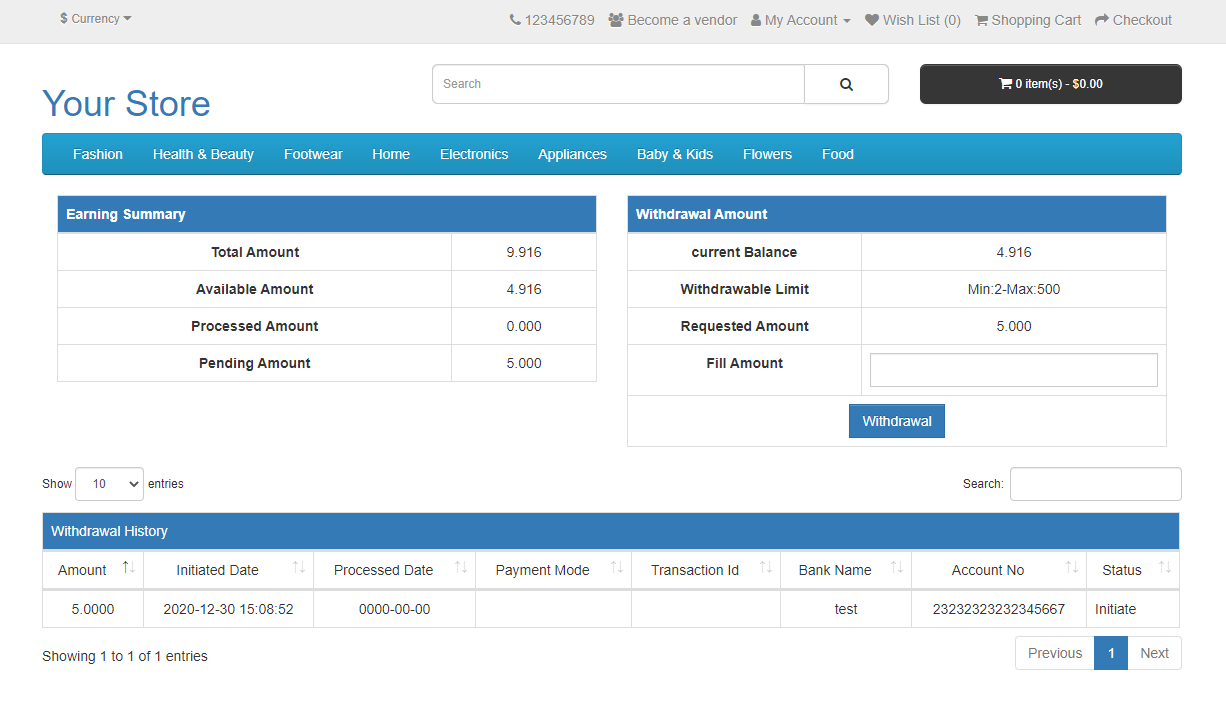This screenshot has height=707, width=1226.
Task: Sort withdrawal history by Status arrows
Action: click(1165, 568)
